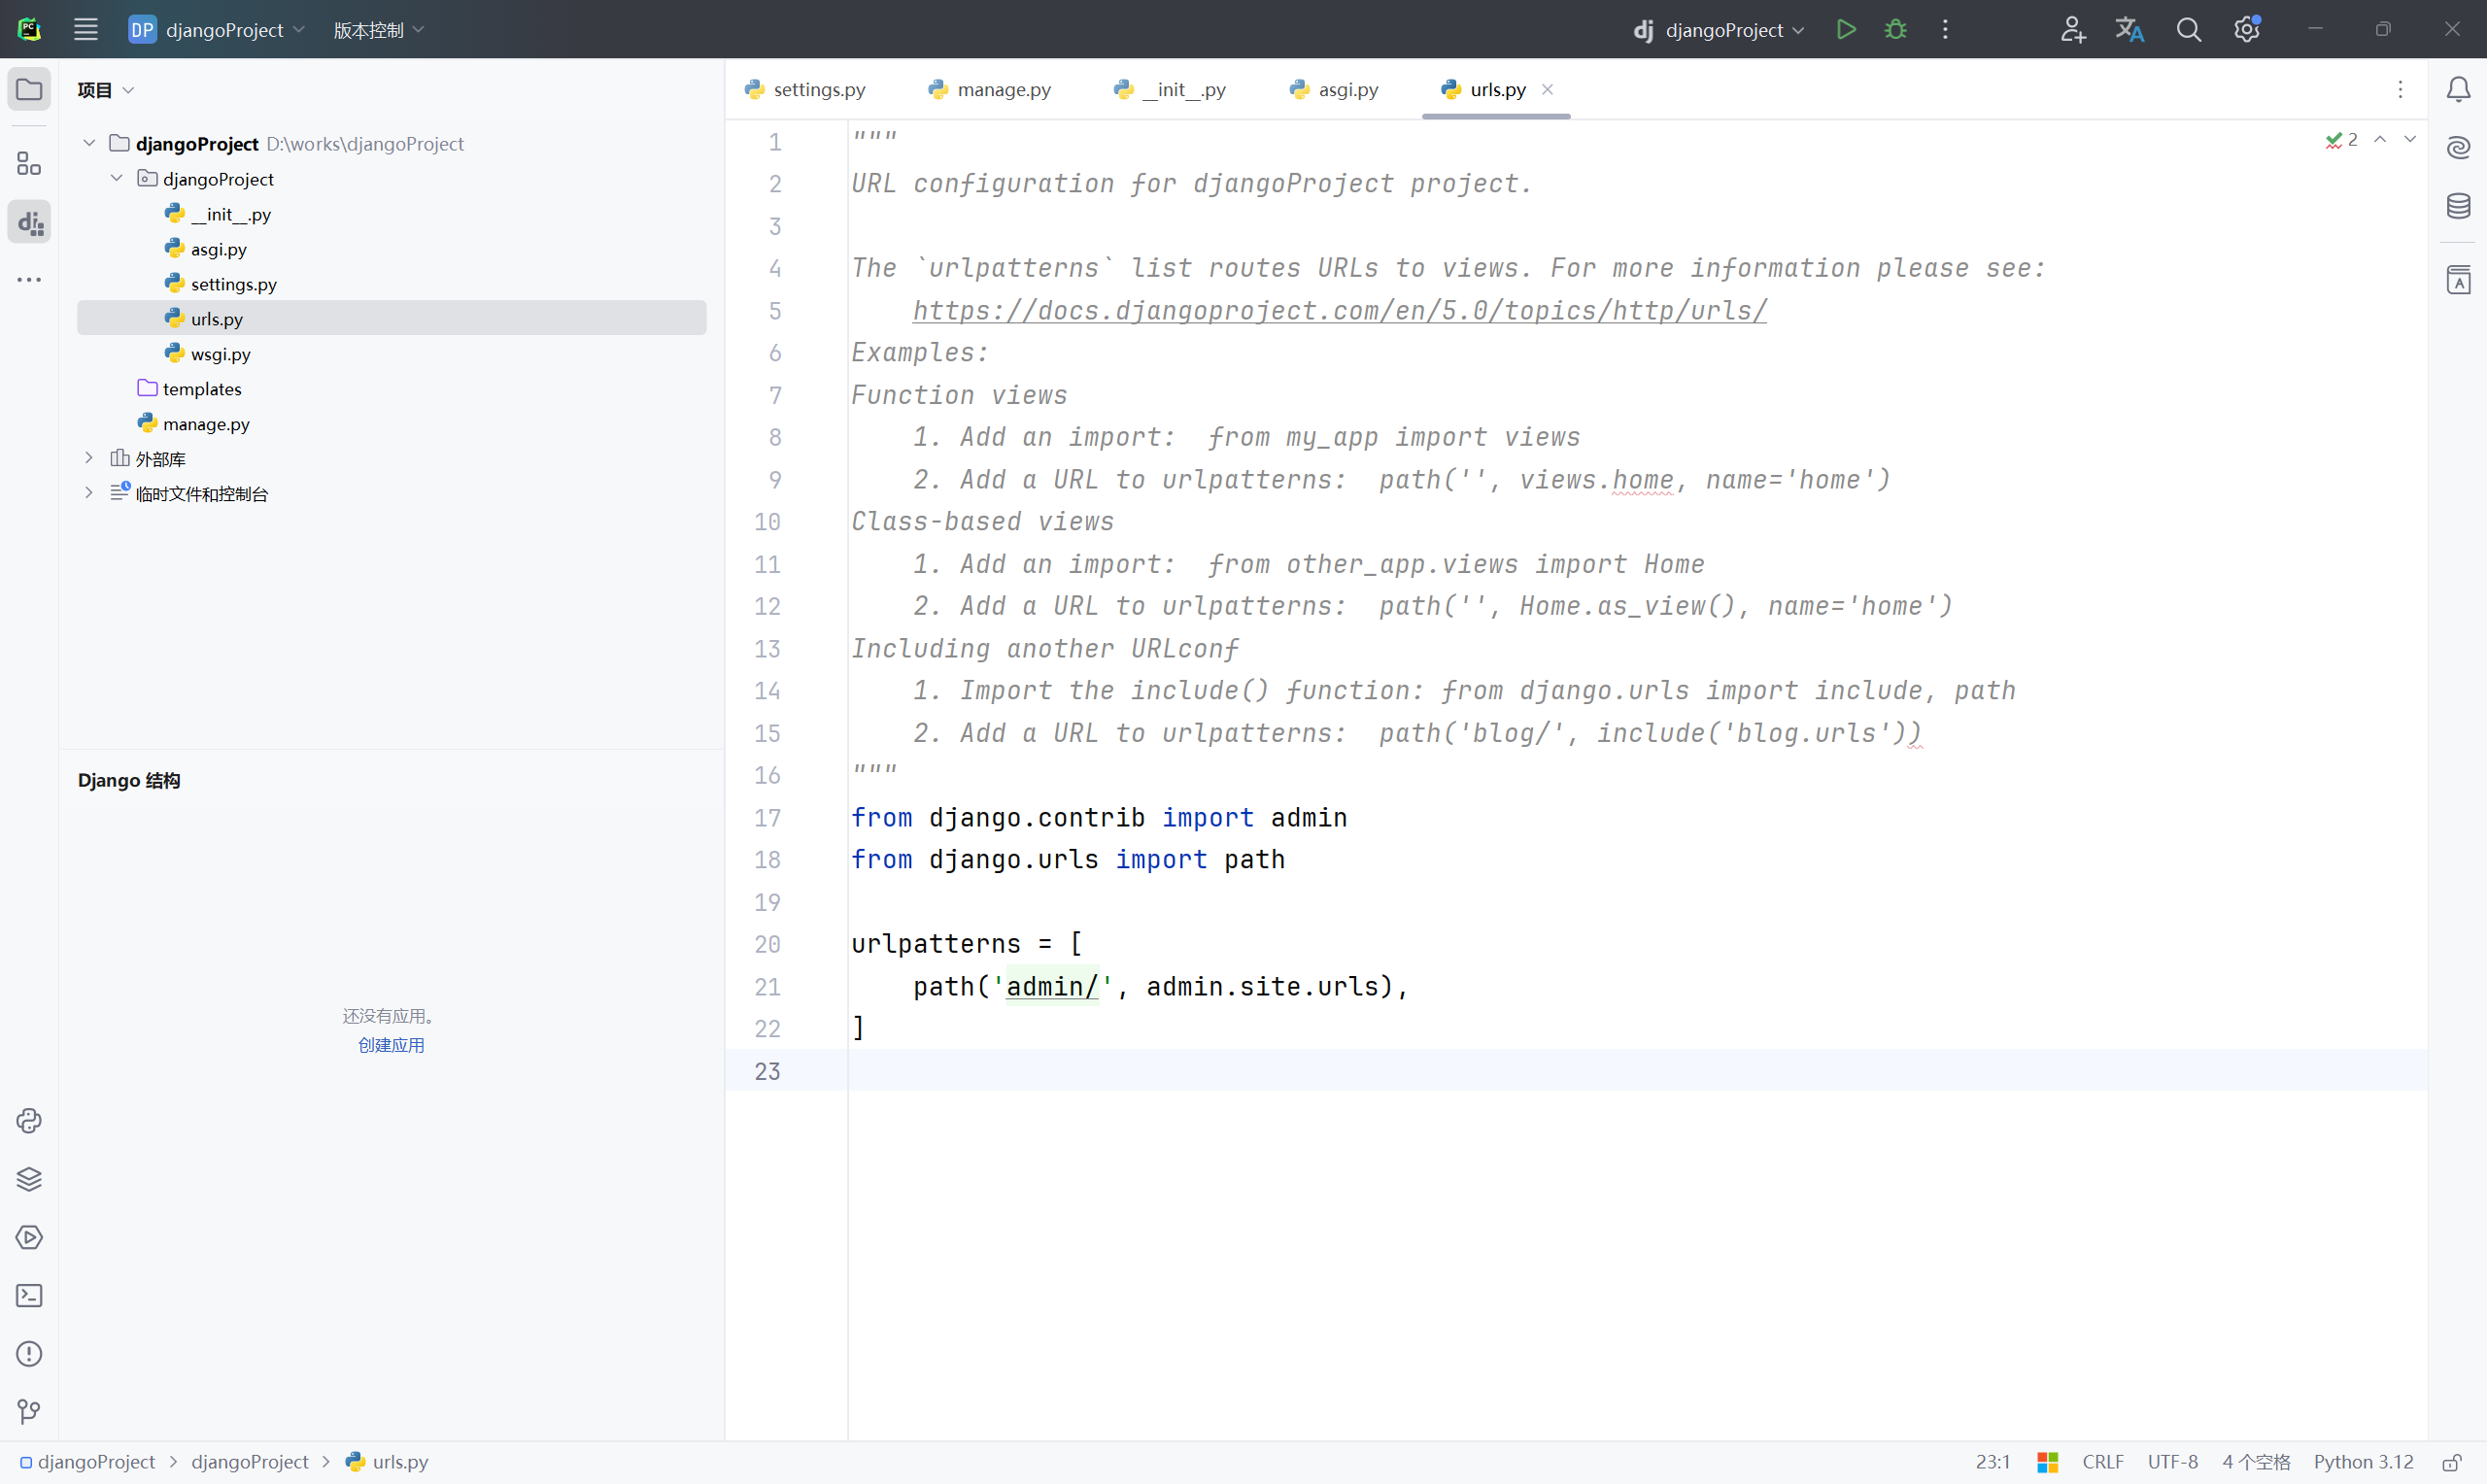
Task: Switch to settings.py editor tab
Action: pos(806,90)
